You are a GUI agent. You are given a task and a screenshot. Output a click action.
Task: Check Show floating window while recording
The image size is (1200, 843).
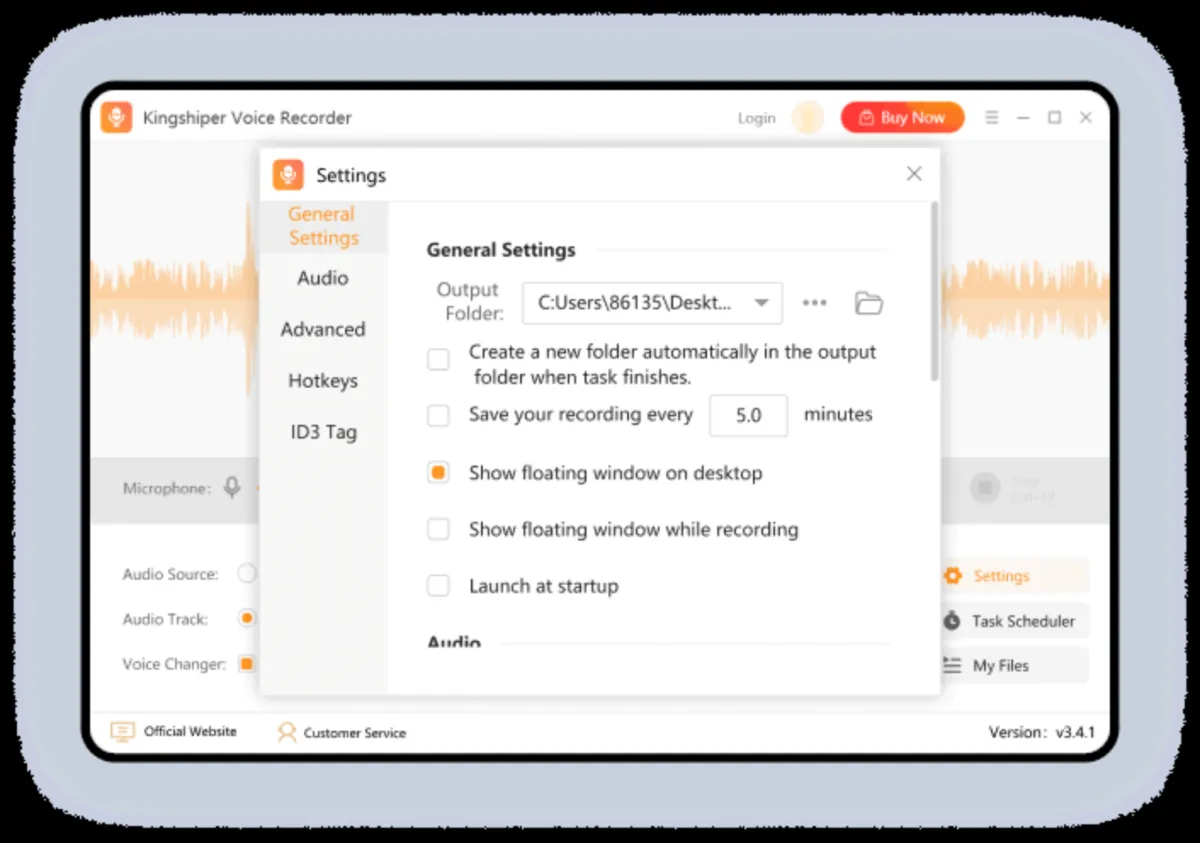(x=438, y=529)
